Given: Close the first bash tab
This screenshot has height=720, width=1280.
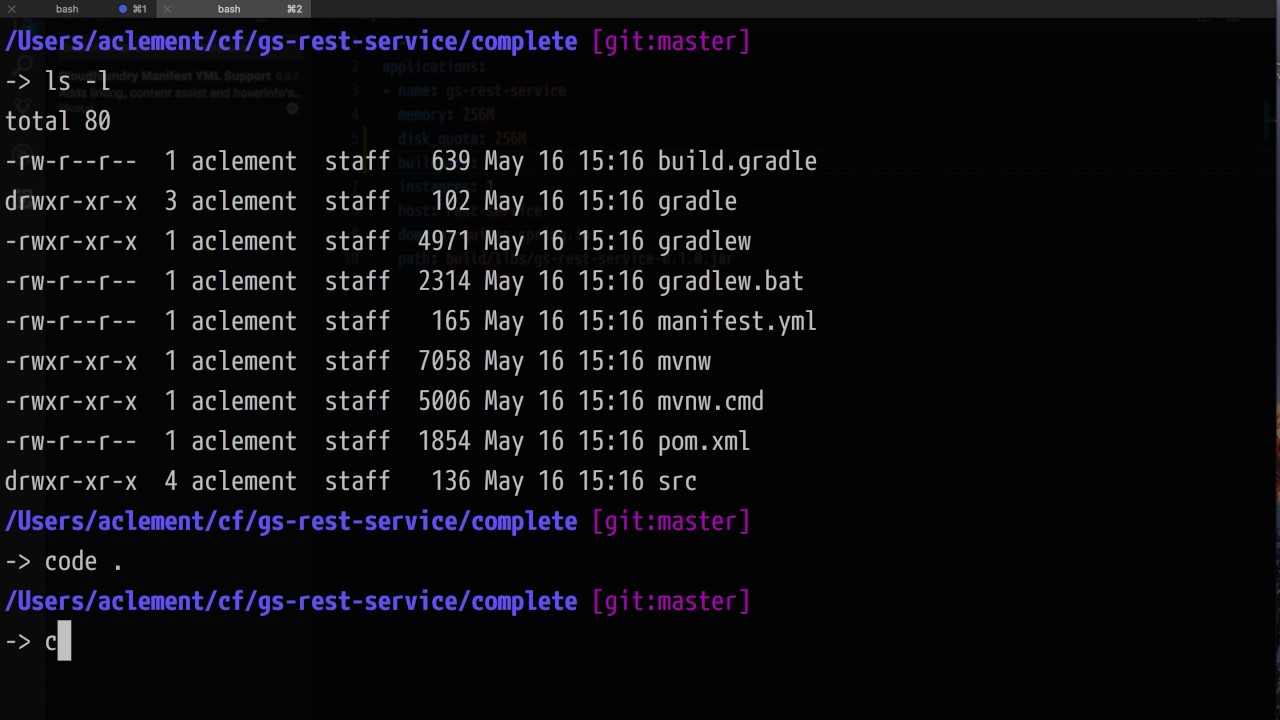Looking at the screenshot, I should click(12, 9).
